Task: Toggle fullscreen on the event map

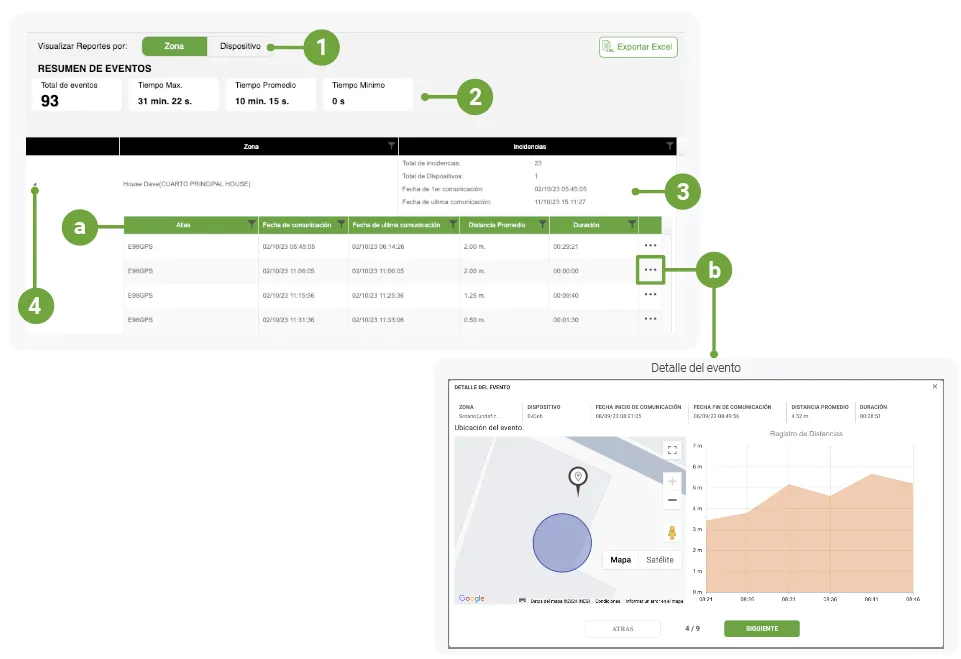Action: point(672,450)
